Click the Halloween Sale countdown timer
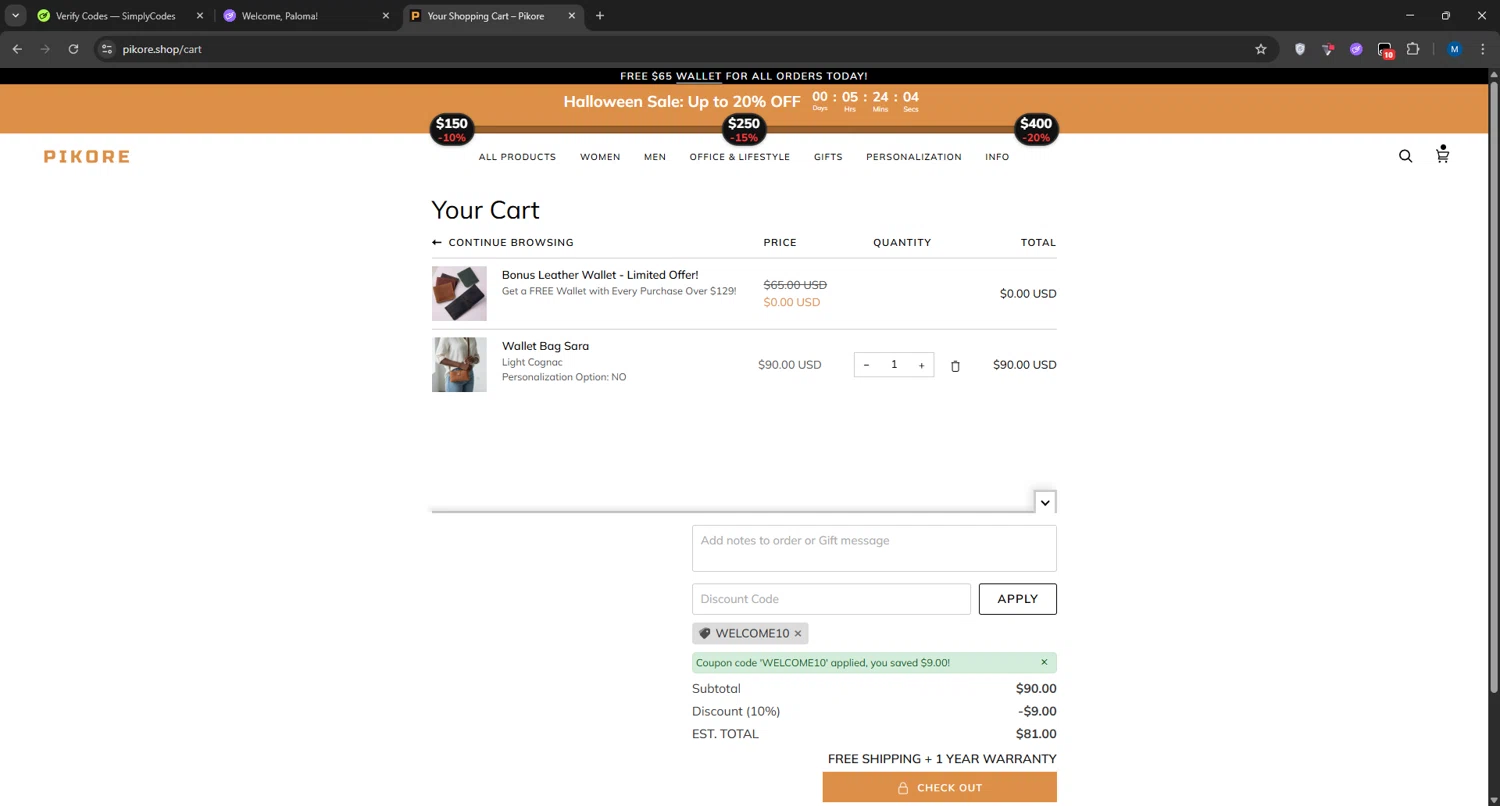The image size is (1500, 806). [x=866, y=101]
